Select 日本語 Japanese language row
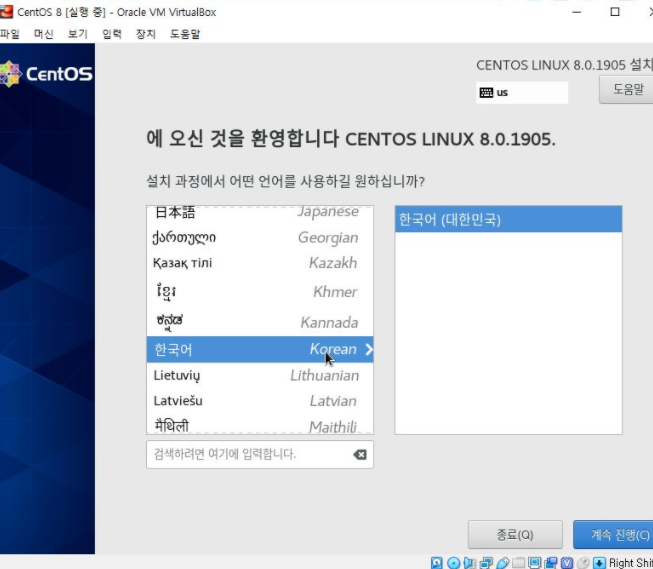Viewport: 653px width, 569px height. (260, 212)
